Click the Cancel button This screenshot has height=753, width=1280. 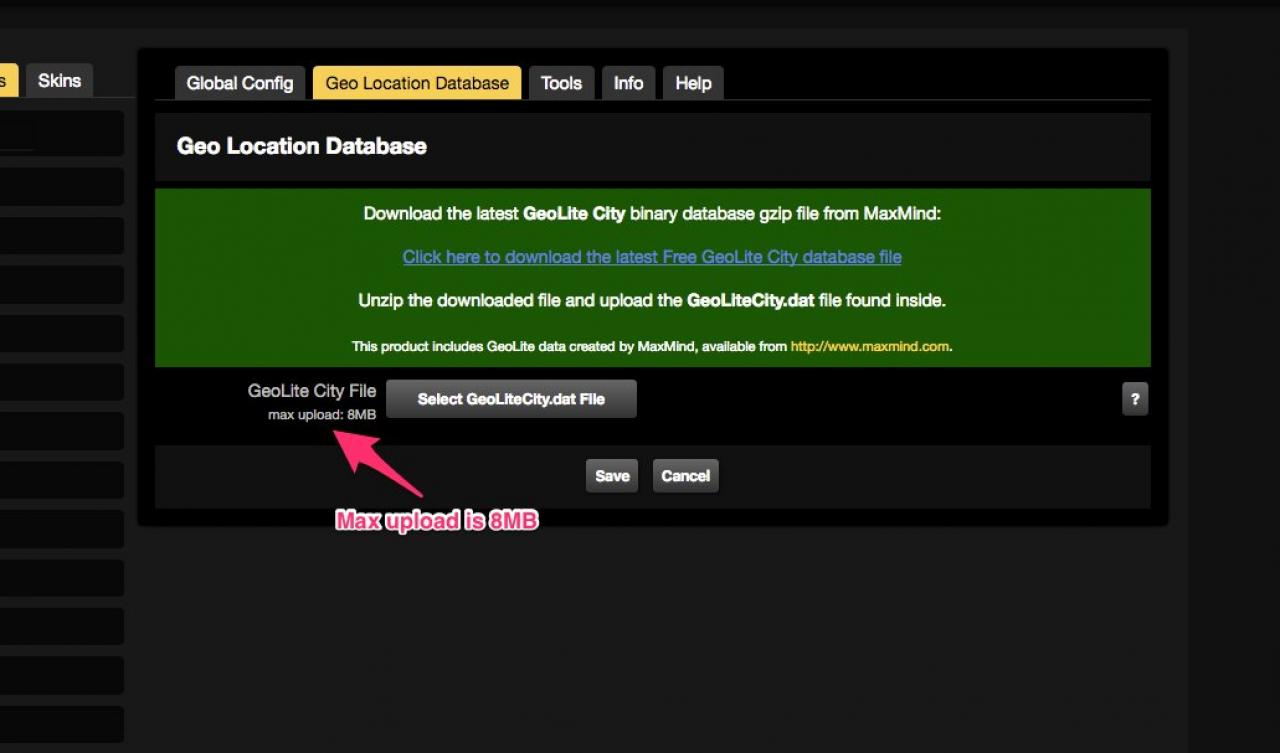point(685,476)
